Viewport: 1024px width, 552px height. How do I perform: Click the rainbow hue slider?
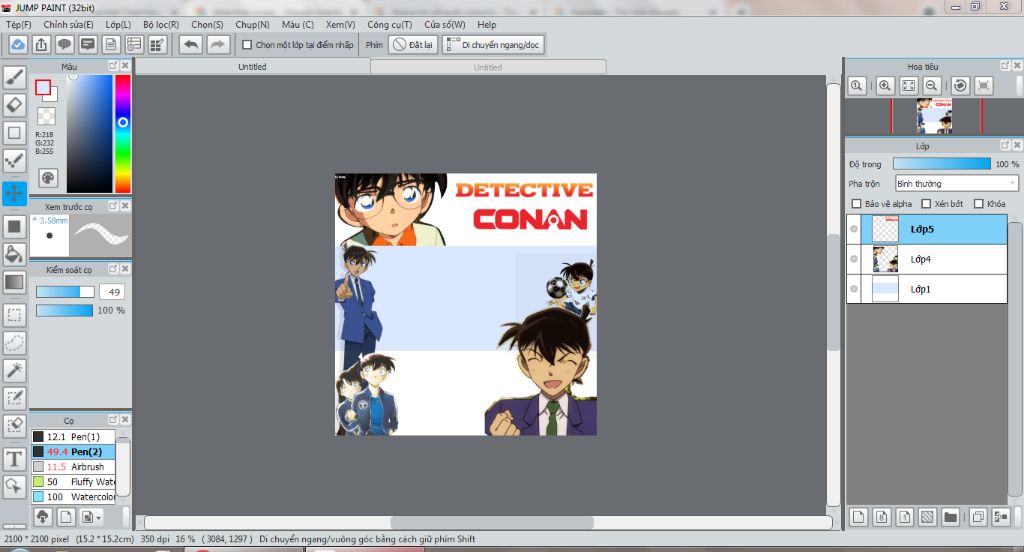[x=123, y=134]
